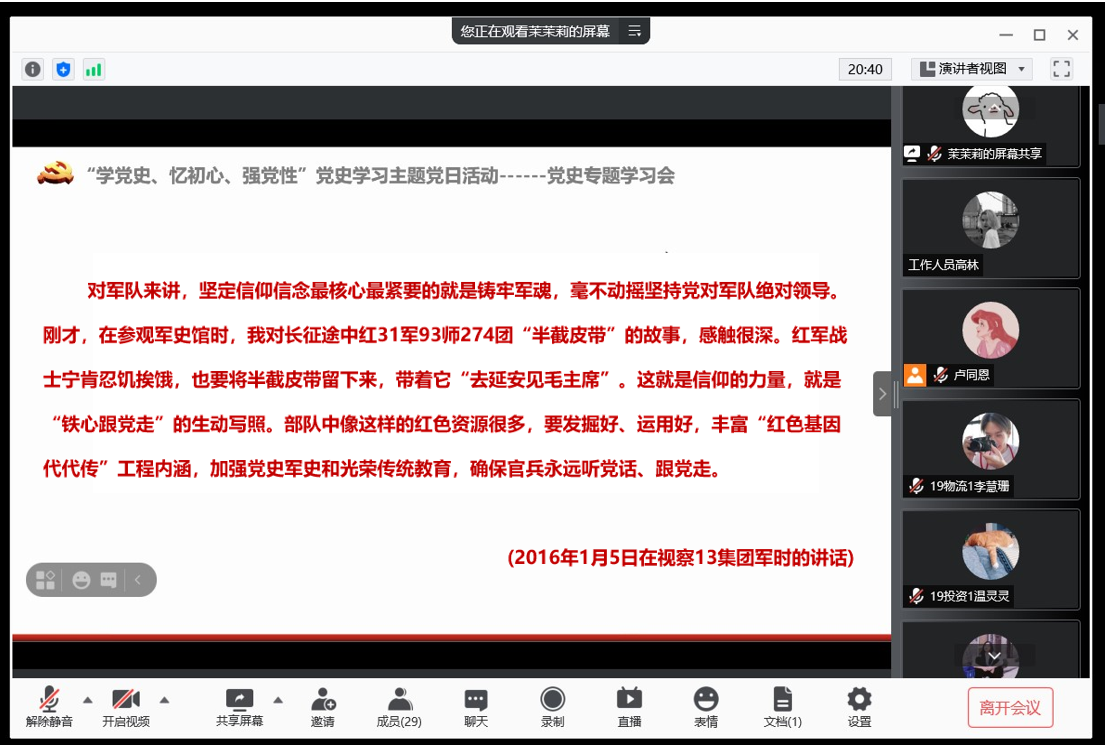Image resolution: width=1110 pixels, height=748 pixels.
Task: Open the 邀请 invite option
Action: pyautogui.click(x=322, y=707)
